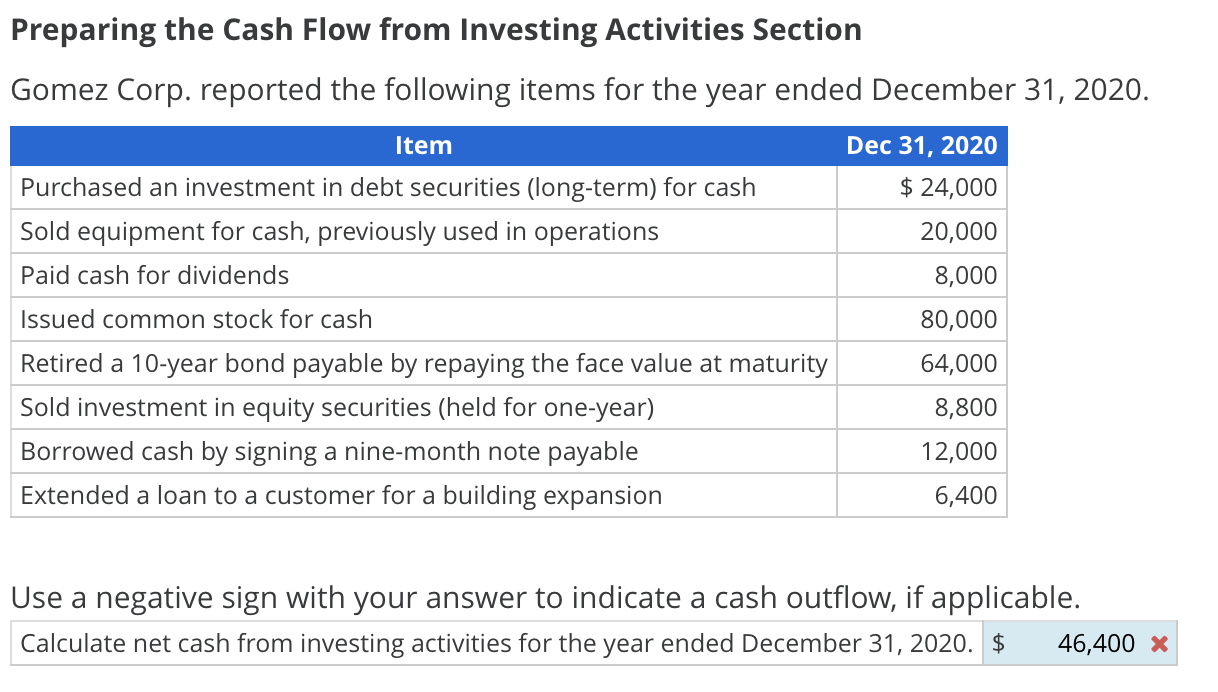Click the red X incorrect-answer icon
Viewport: 1218px width, 692px height.
1160,644
